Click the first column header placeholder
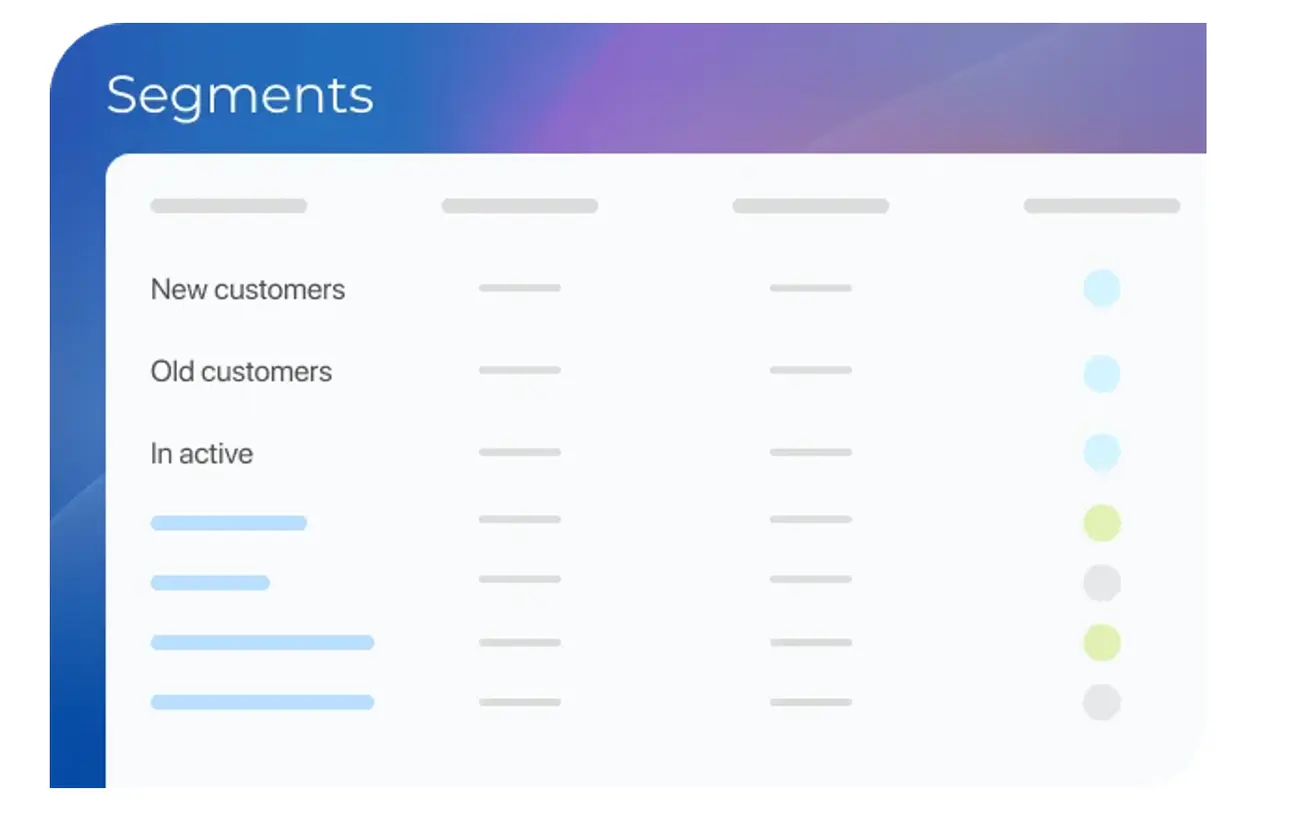Viewport: 1300px width, 817px height. 228,206
